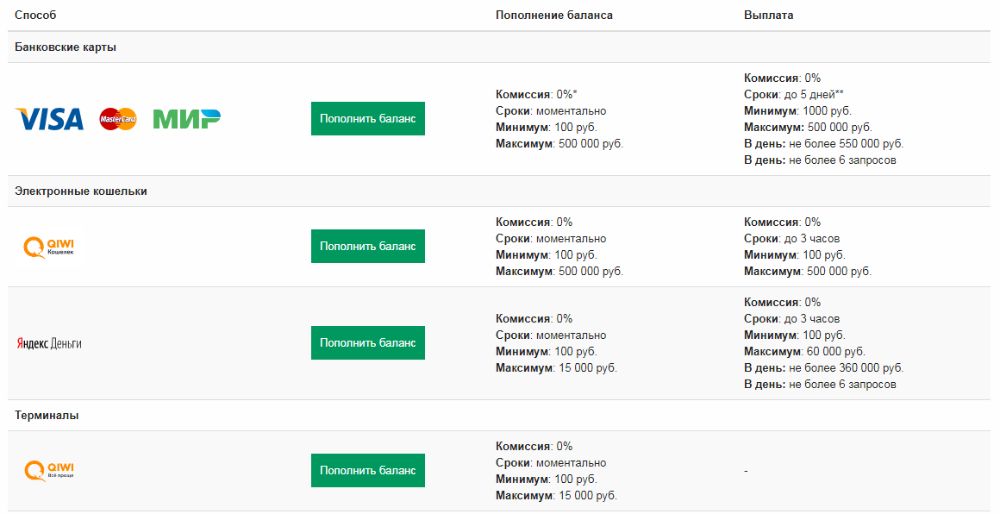The image size is (1000, 514).
Task: Click 'Минимум: 1000 руб.' payout text
Action: [x=798, y=111]
